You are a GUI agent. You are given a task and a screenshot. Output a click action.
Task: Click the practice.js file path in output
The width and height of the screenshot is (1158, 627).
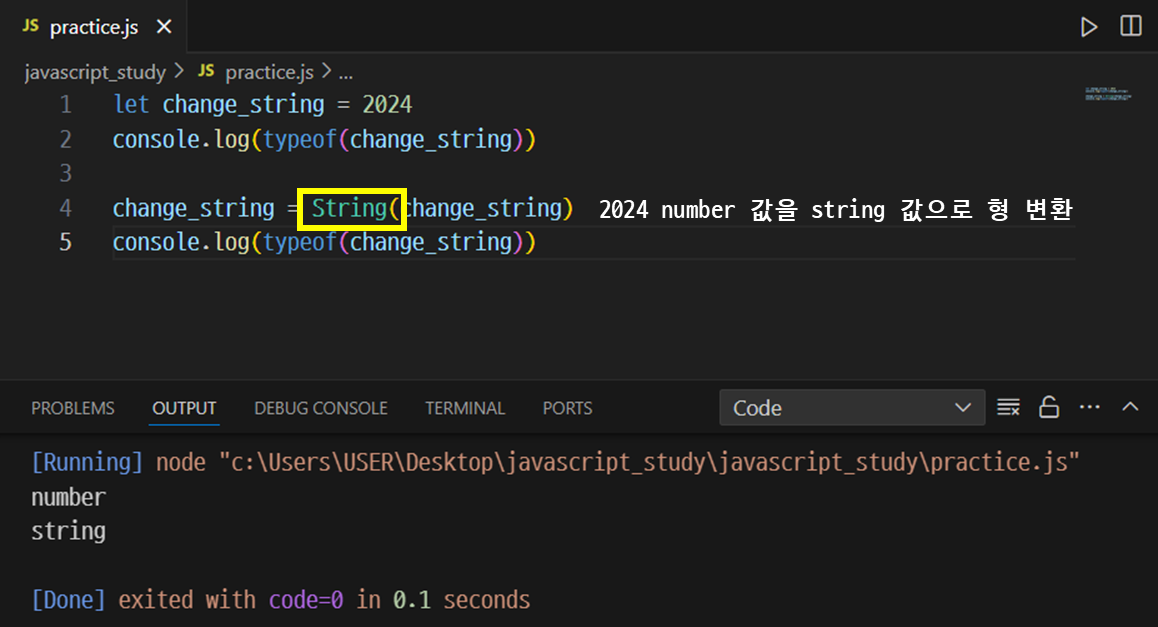(649, 462)
